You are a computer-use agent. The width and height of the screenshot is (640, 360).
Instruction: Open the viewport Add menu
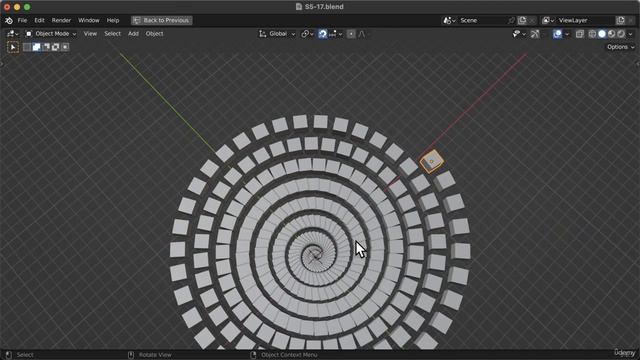(x=133, y=34)
